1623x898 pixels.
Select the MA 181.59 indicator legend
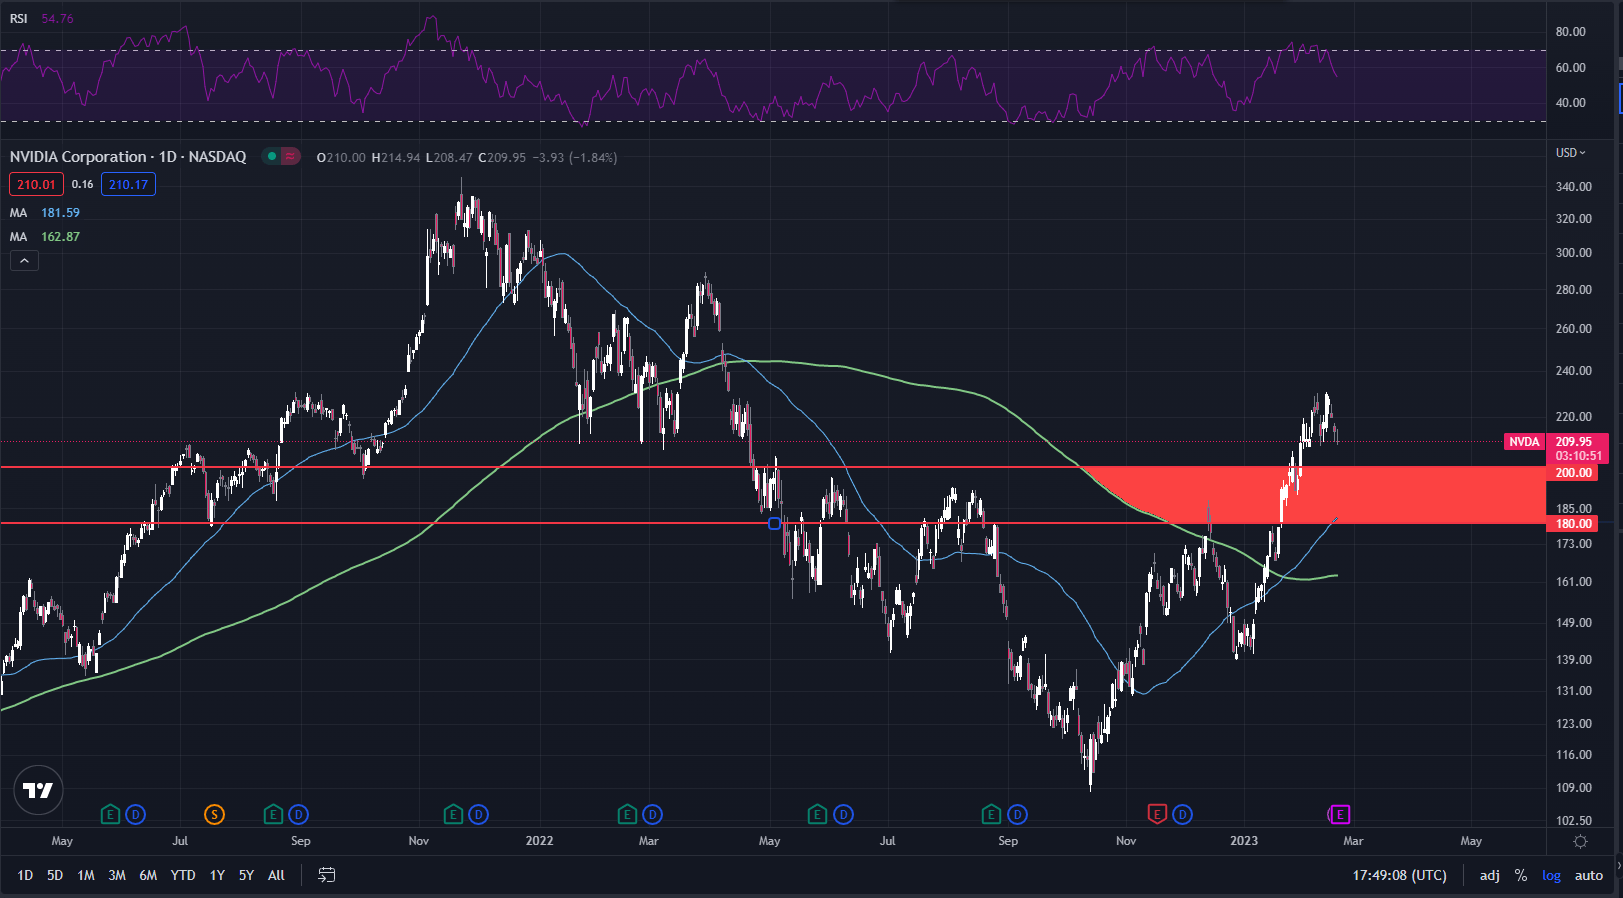tap(45, 213)
